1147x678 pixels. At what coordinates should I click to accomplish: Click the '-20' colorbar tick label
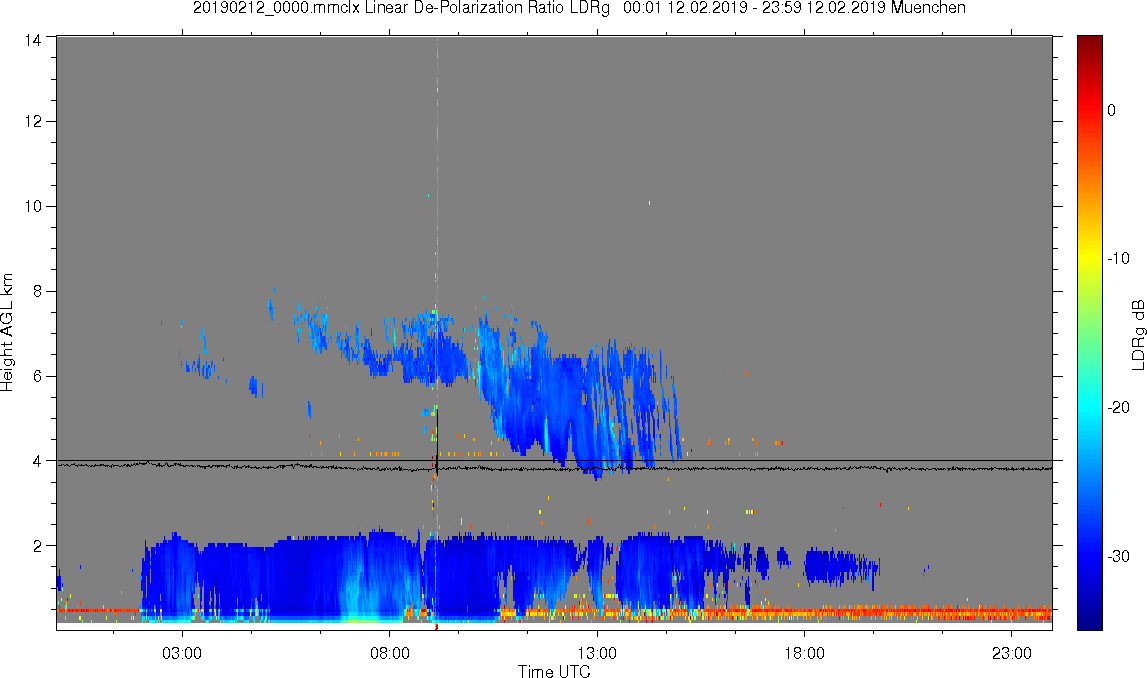(x=1118, y=407)
